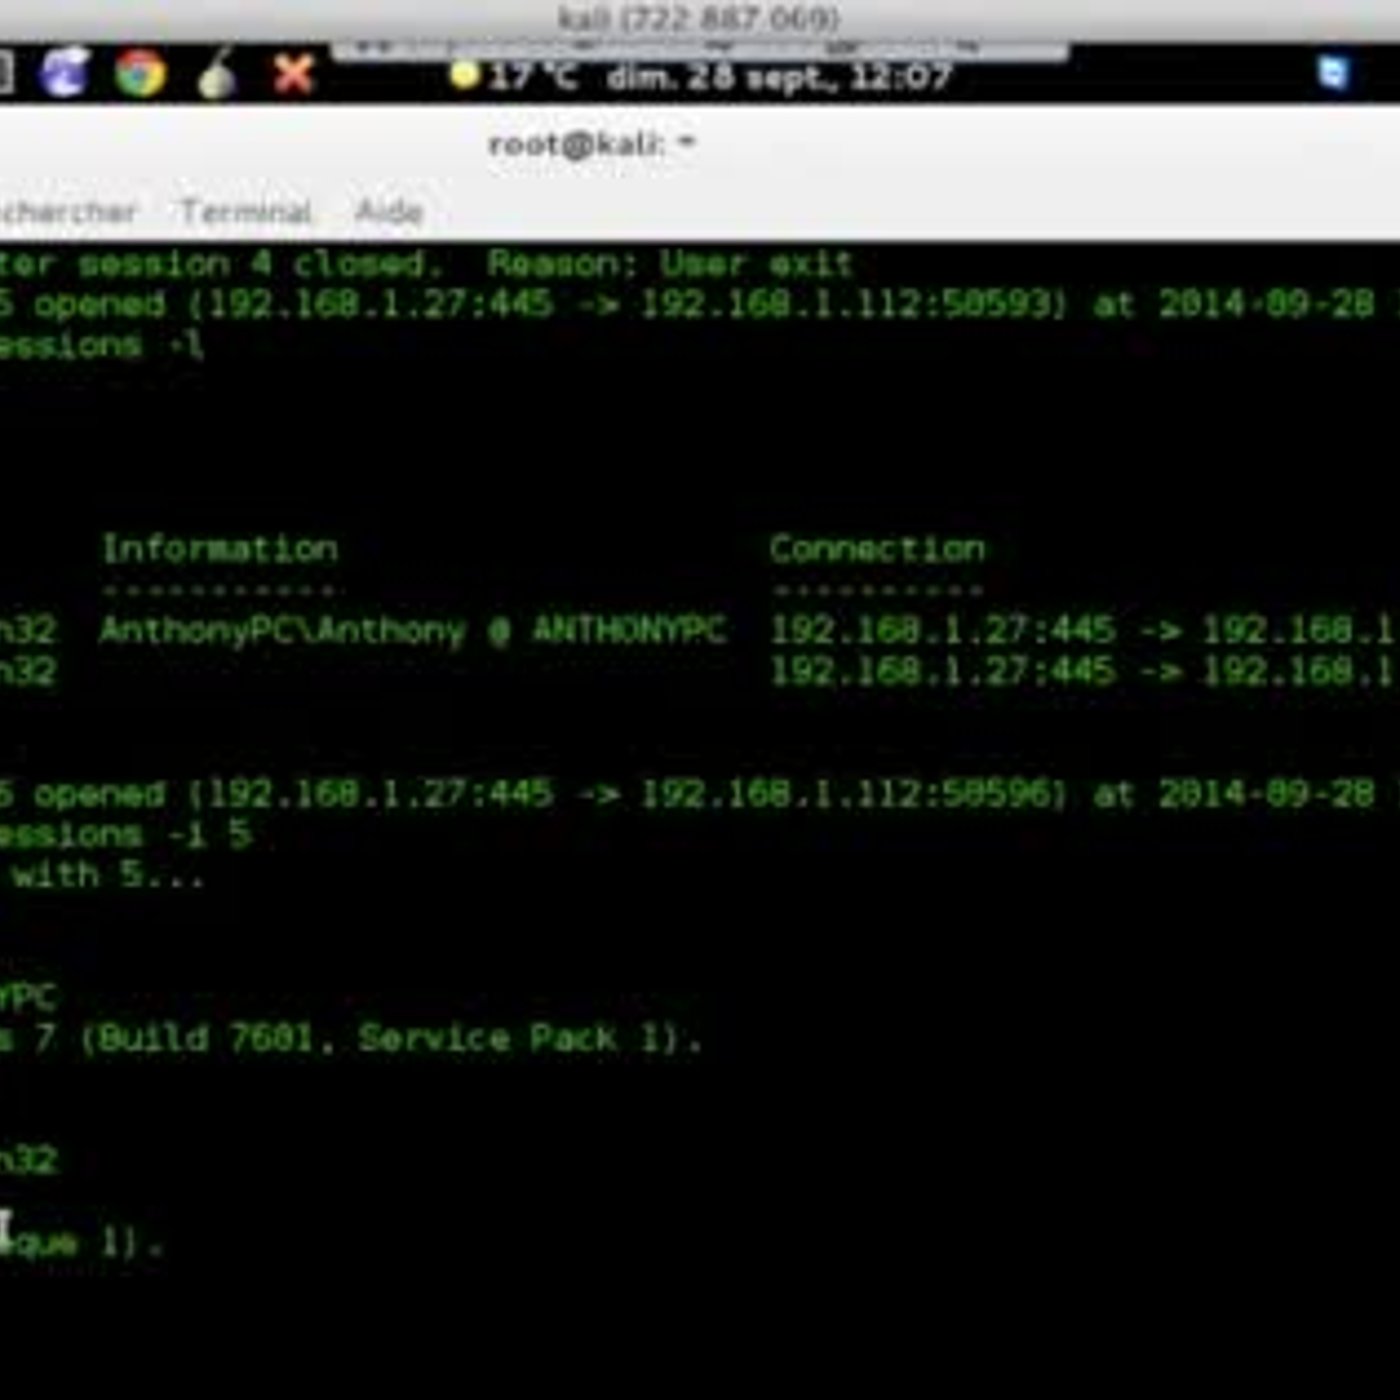This screenshot has height=1400, width=1400.
Task: Expand the collapsed TeamViewer toolbar at top
Action: [x=700, y=50]
